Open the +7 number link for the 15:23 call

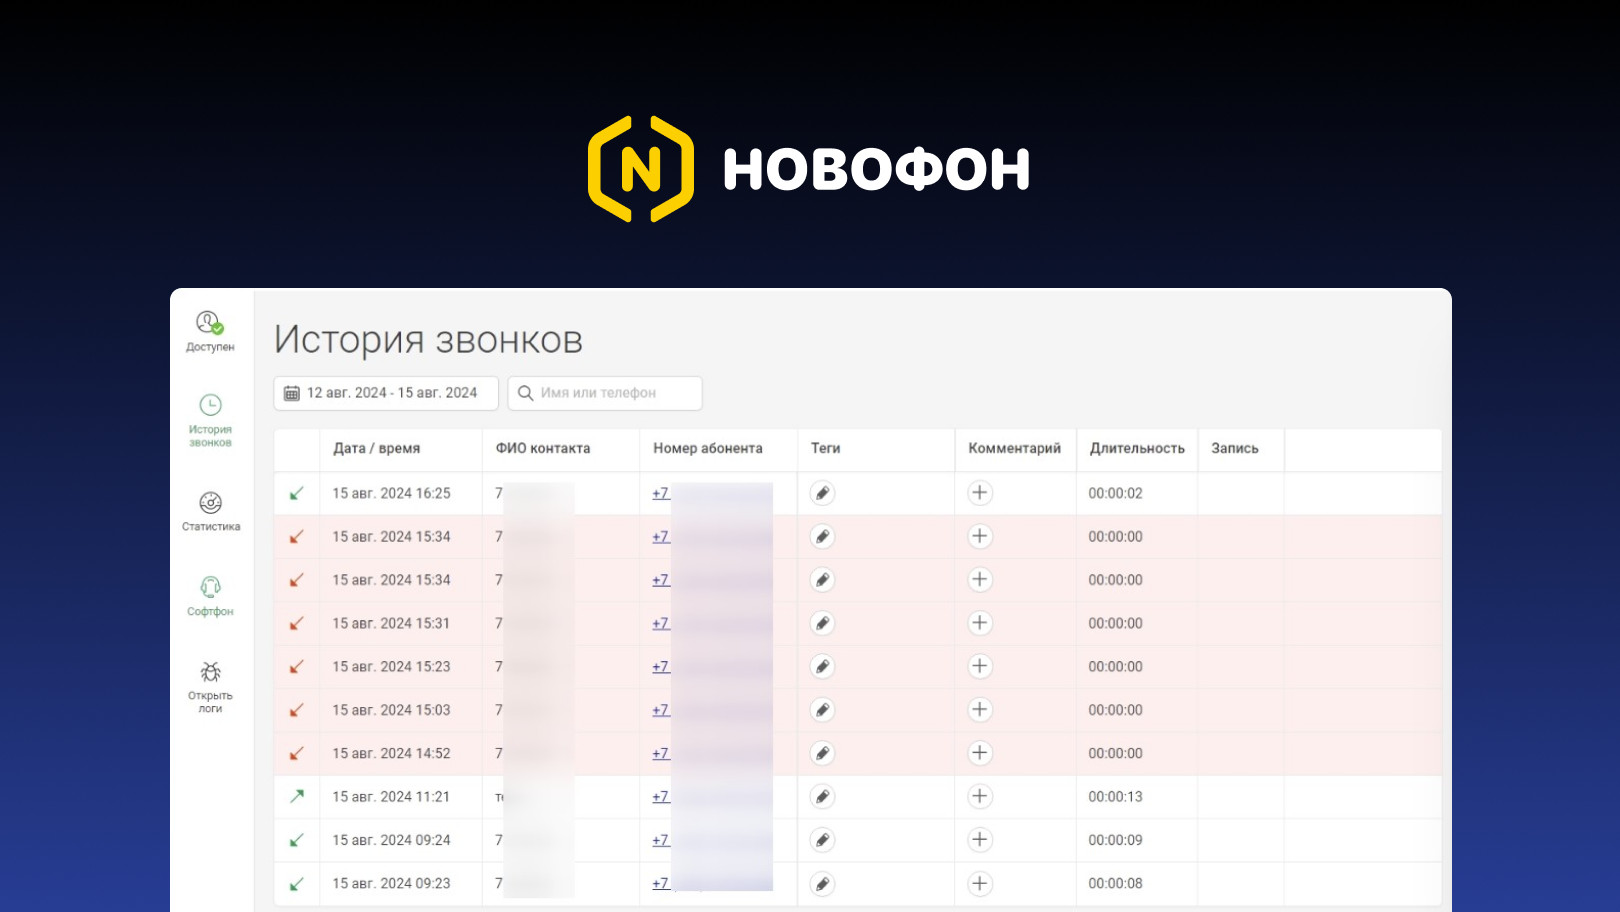[661, 666]
